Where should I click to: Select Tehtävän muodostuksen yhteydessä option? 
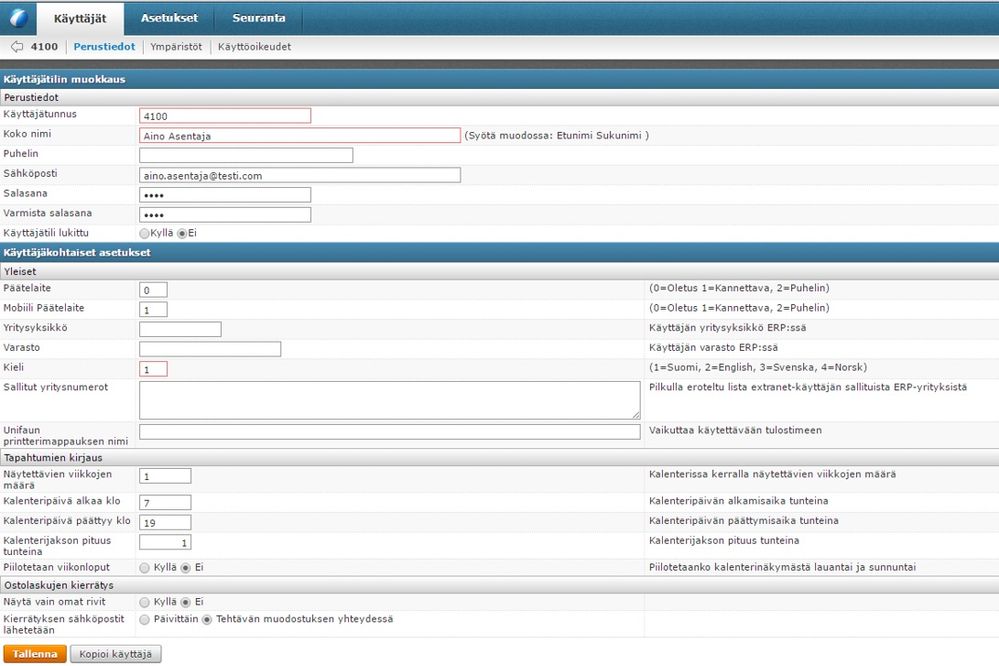(207, 619)
